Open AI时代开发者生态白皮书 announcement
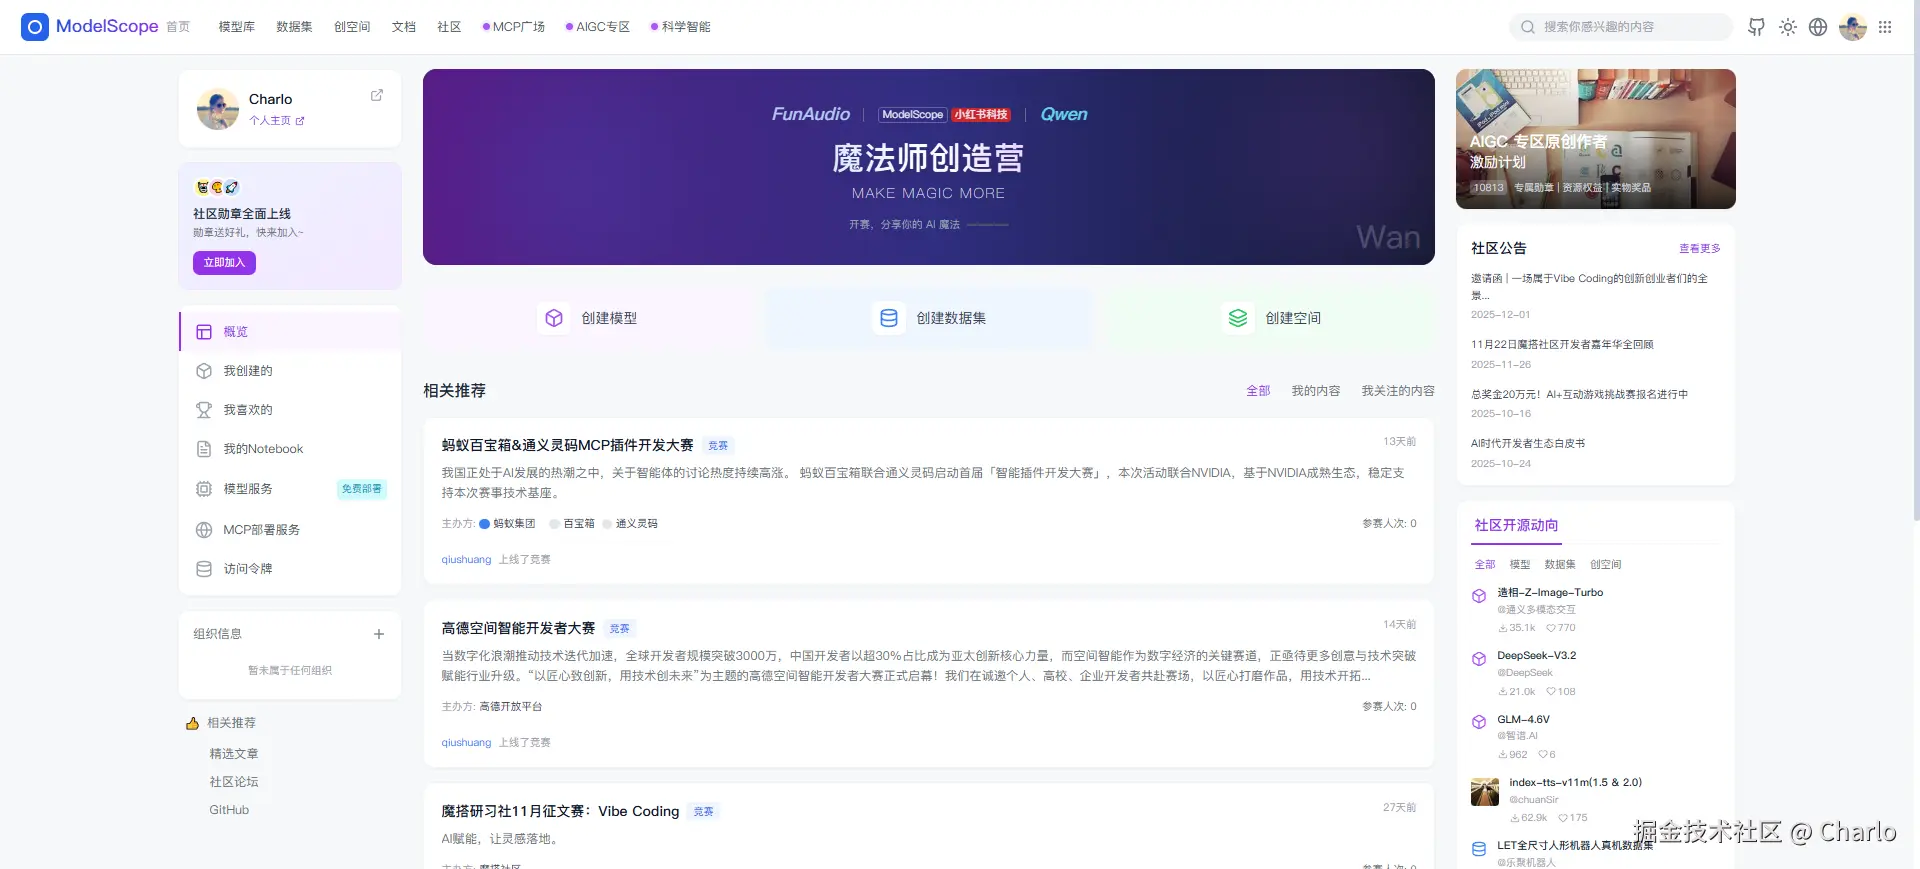The height and width of the screenshot is (869, 1920). [x=1528, y=443]
